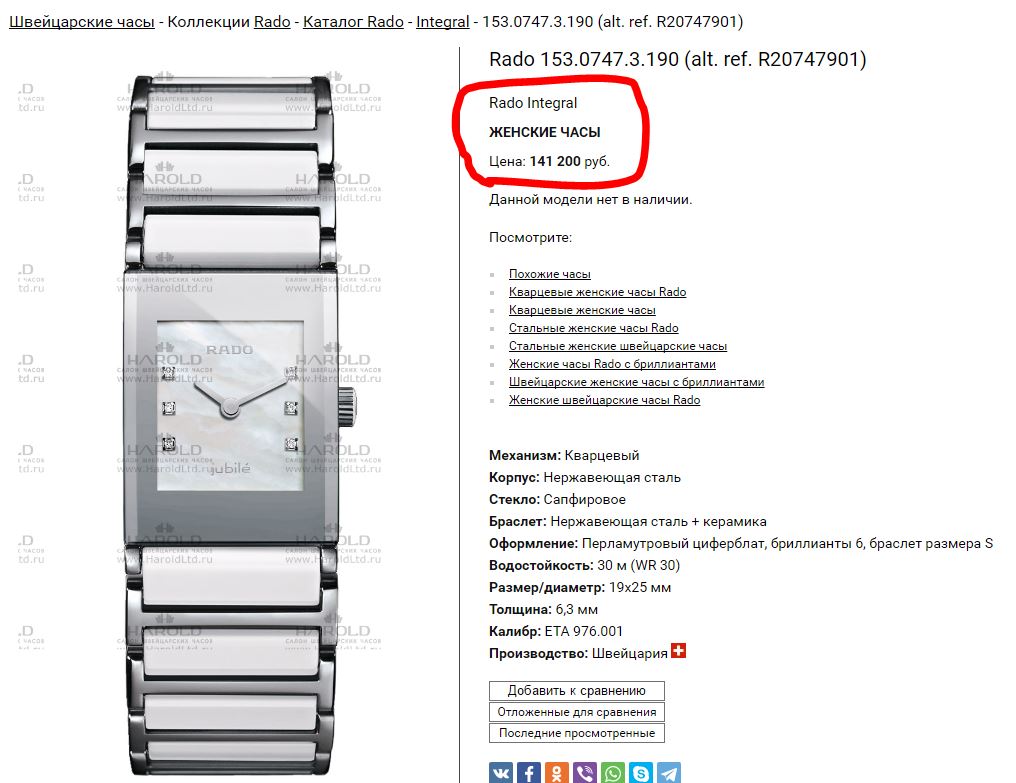Share via Odnoklassniki icon
Screen dimensions: 1016x783
point(557,773)
